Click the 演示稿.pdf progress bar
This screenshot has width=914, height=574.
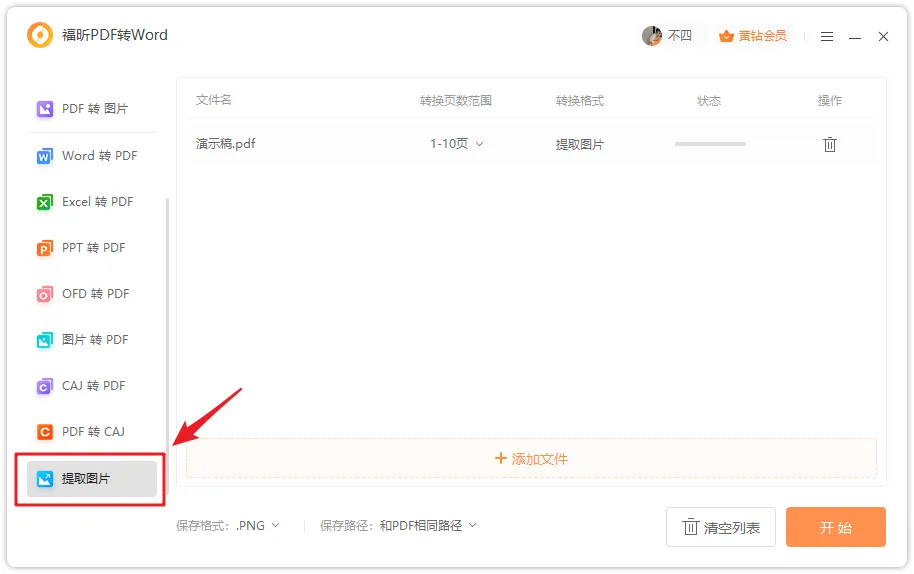pyautogui.click(x=710, y=144)
